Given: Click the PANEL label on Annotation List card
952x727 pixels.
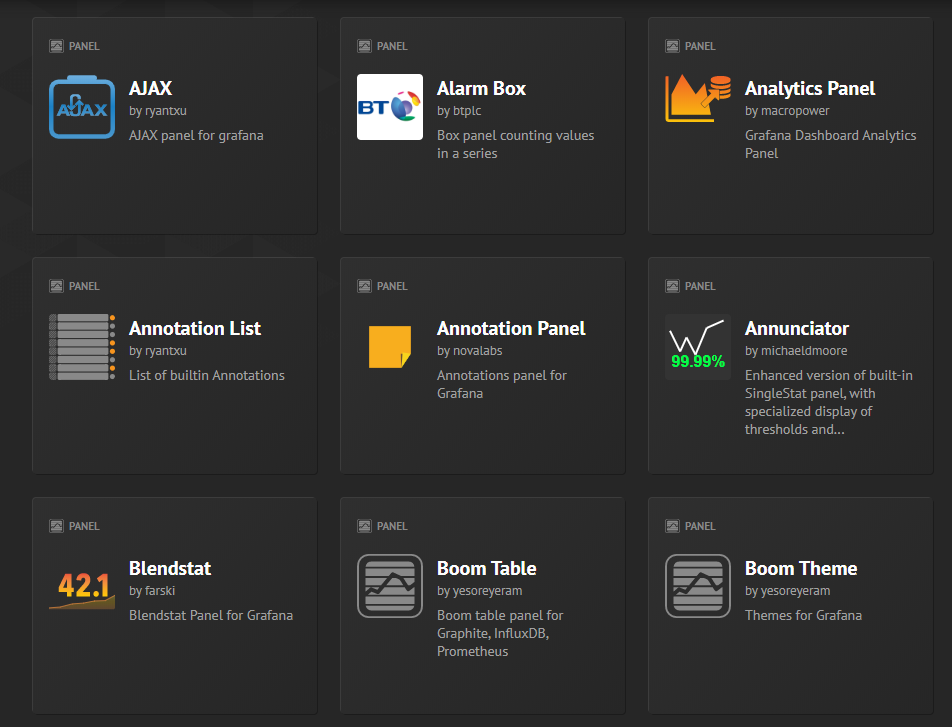Looking at the screenshot, I should pos(84,286).
